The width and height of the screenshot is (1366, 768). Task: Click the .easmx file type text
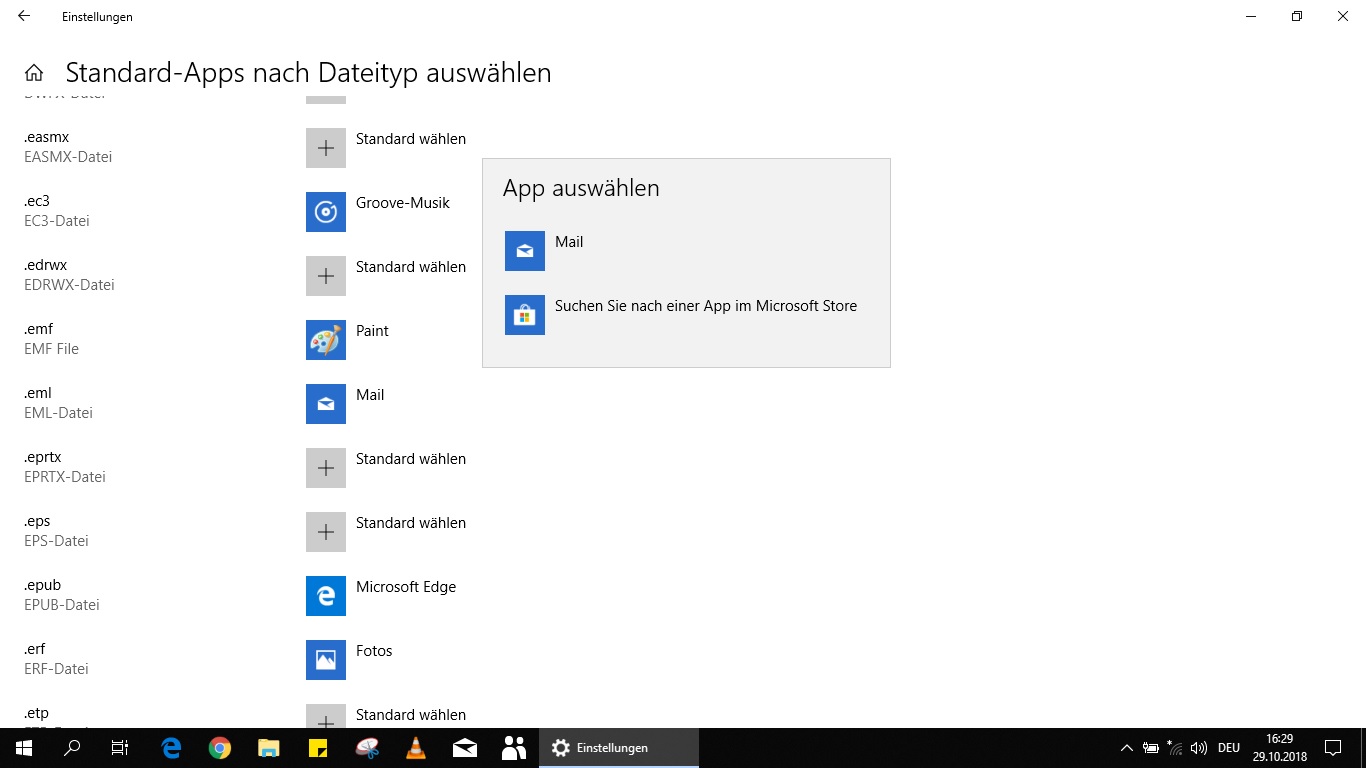point(47,137)
